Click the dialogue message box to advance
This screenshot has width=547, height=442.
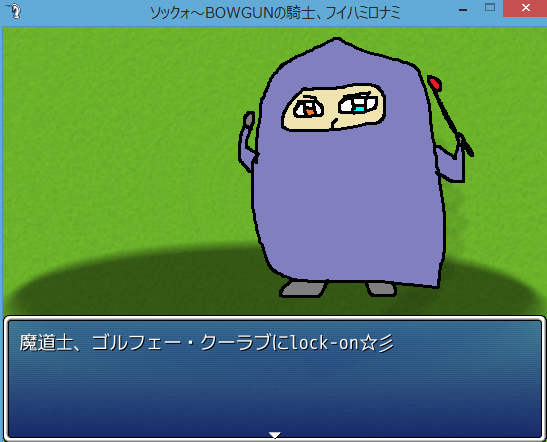coord(274,379)
